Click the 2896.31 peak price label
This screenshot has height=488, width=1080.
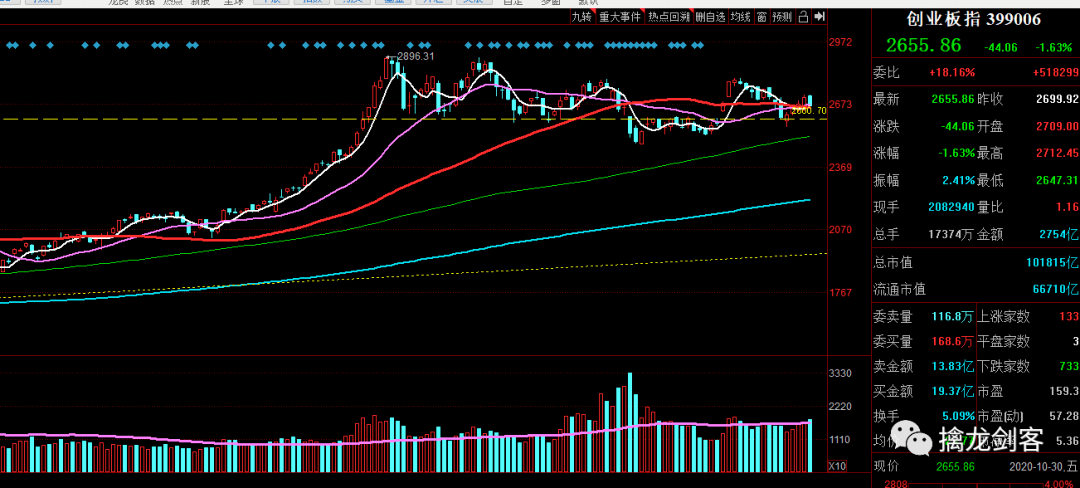coord(415,56)
